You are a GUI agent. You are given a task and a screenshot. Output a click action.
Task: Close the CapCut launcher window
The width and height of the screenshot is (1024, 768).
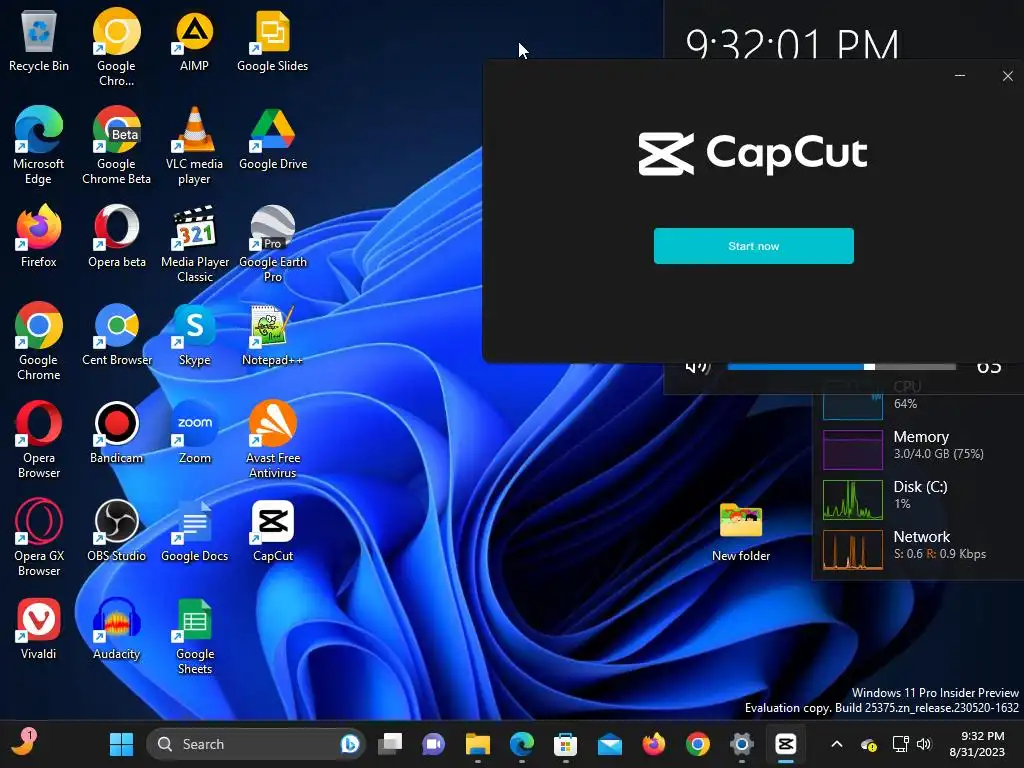1007,76
